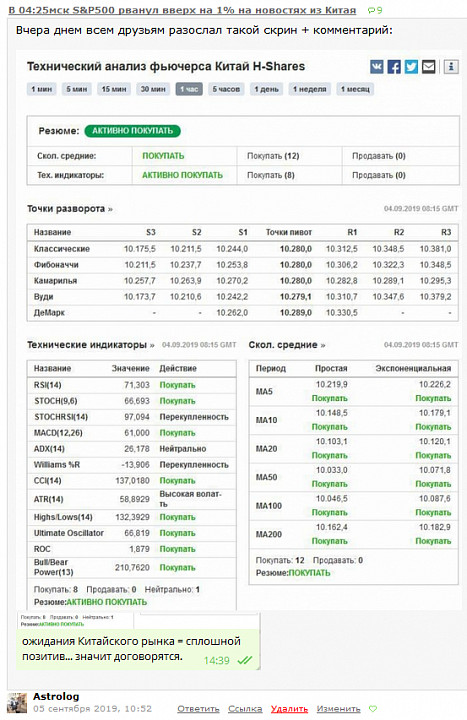Click the ROC indicator name

click(42, 549)
